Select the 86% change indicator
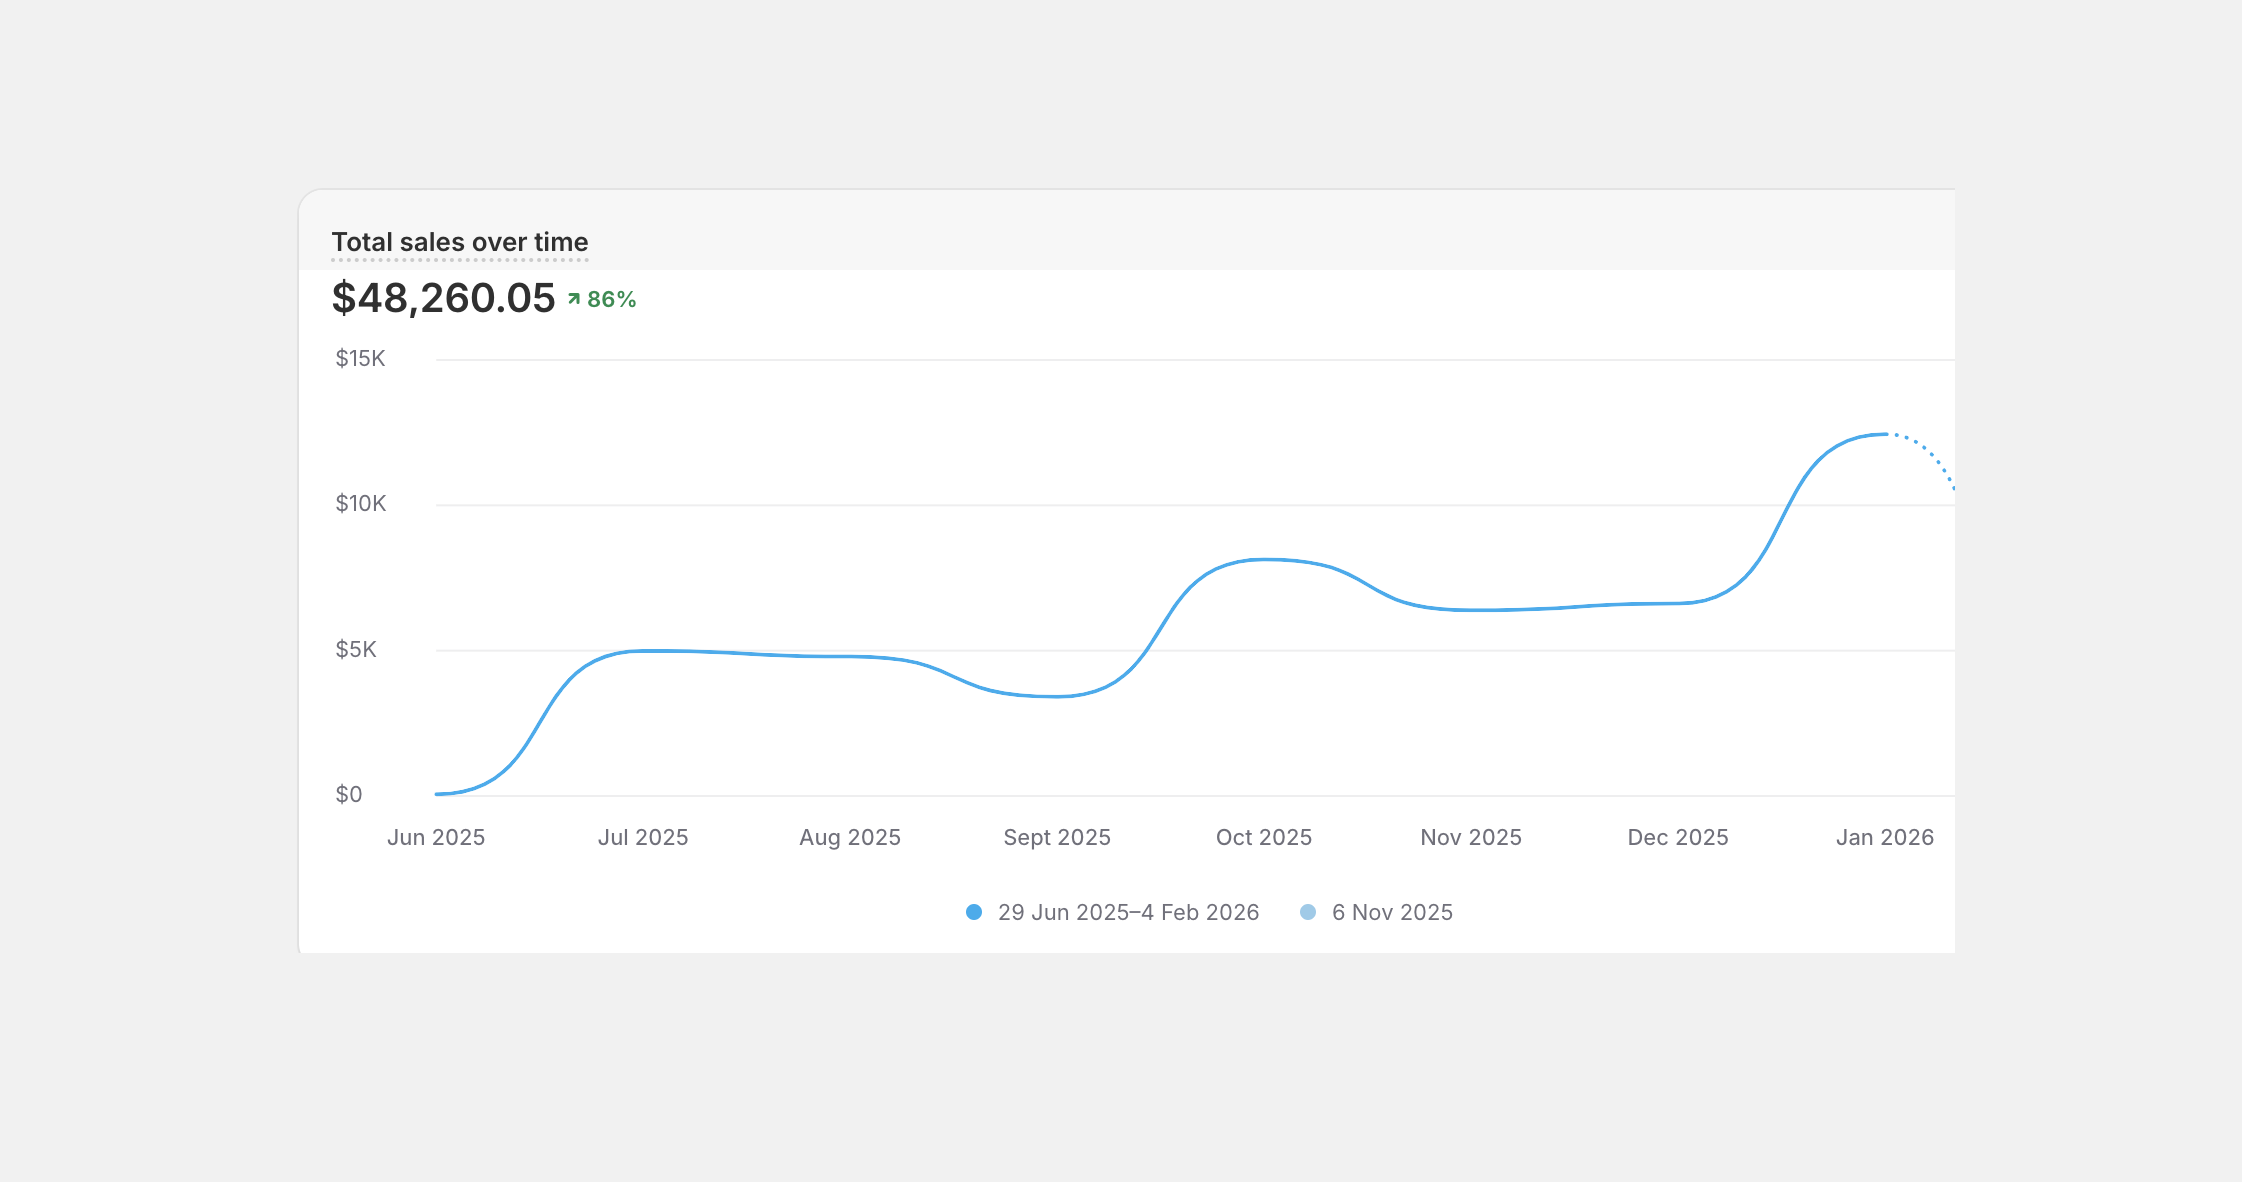The height and width of the screenshot is (1182, 2242). pos(611,300)
